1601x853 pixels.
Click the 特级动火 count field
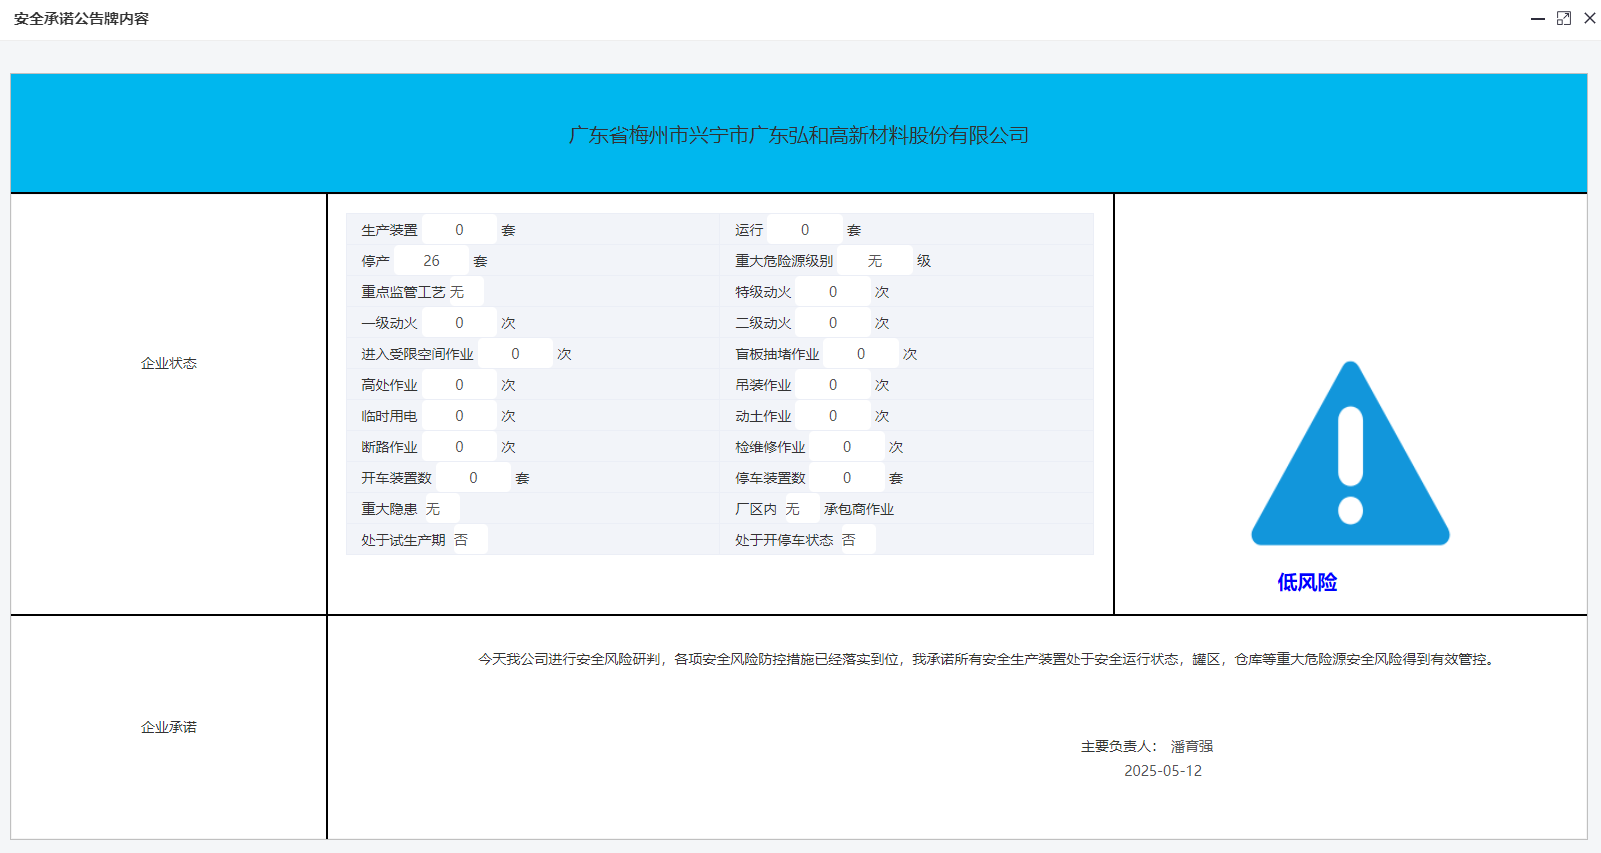coord(833,292)
